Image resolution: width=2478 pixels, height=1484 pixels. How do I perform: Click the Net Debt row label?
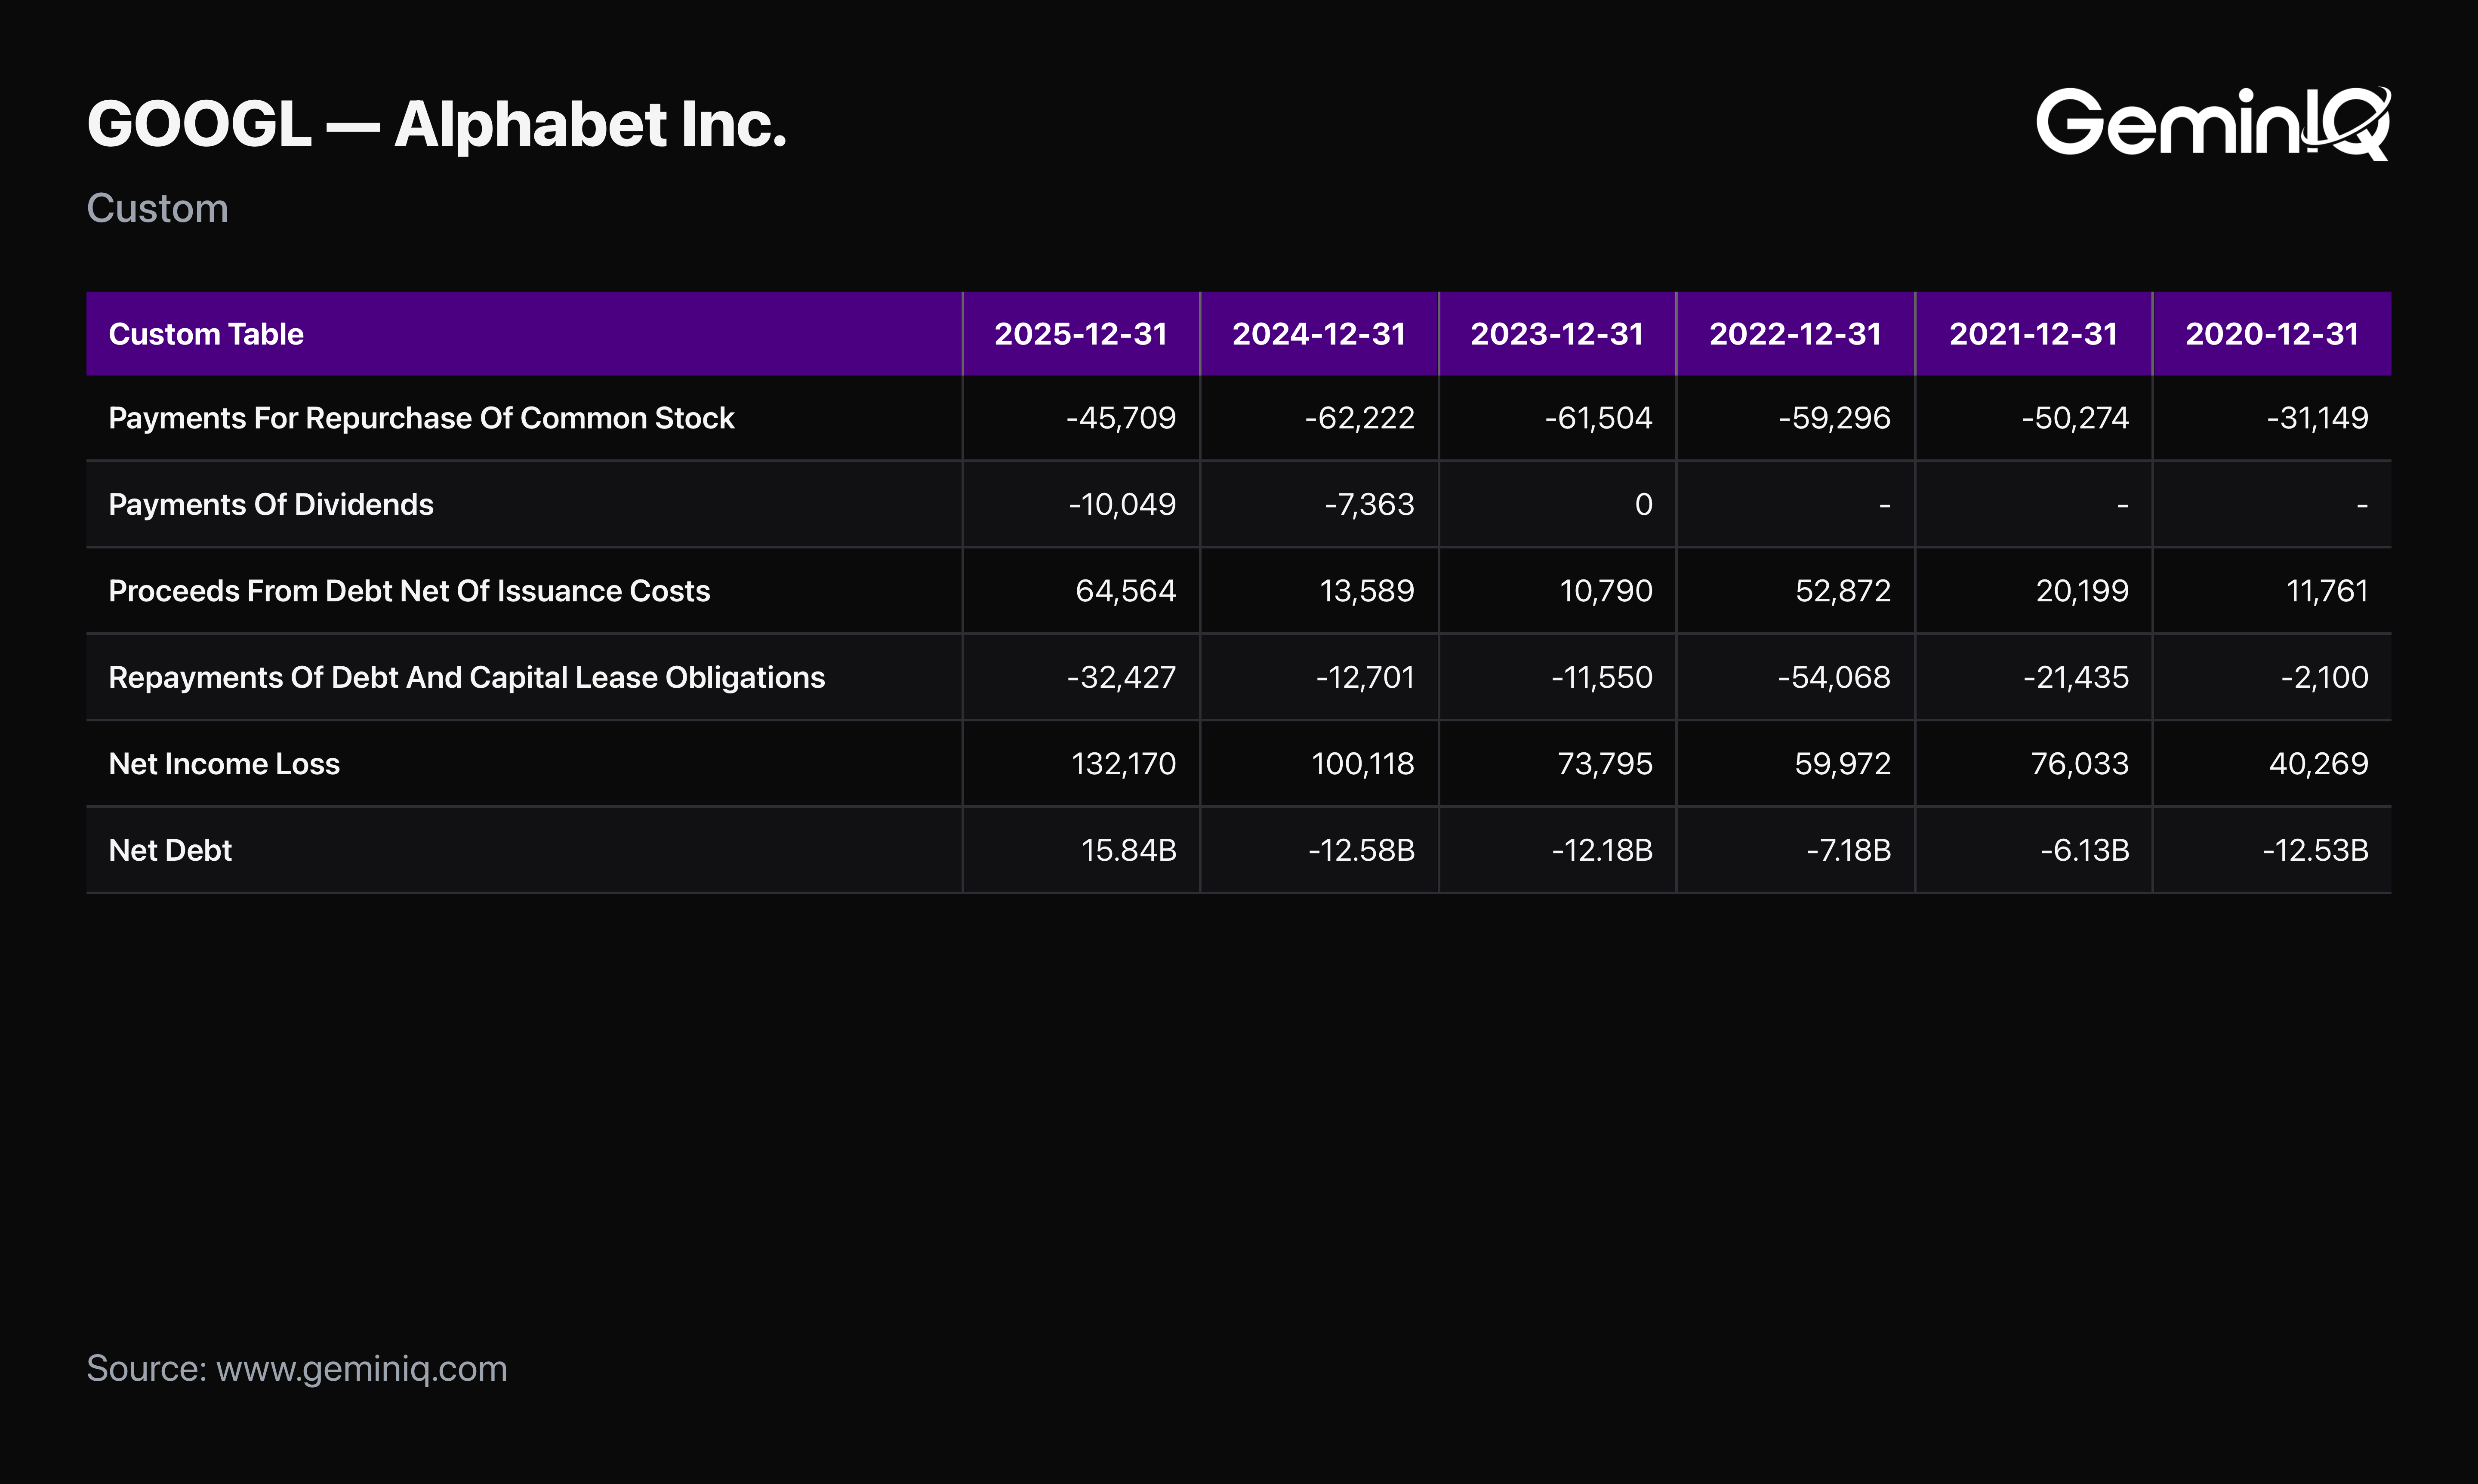click(x=170, y=850)
